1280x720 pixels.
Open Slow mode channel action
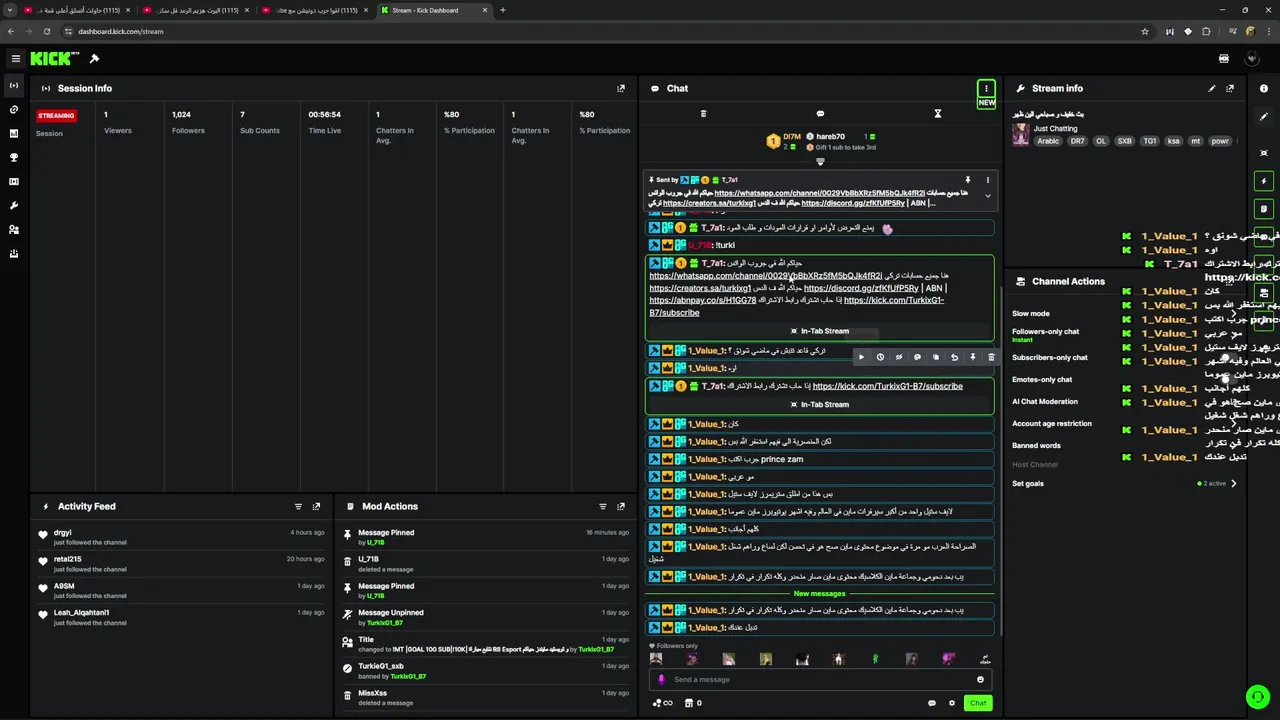1031,314
